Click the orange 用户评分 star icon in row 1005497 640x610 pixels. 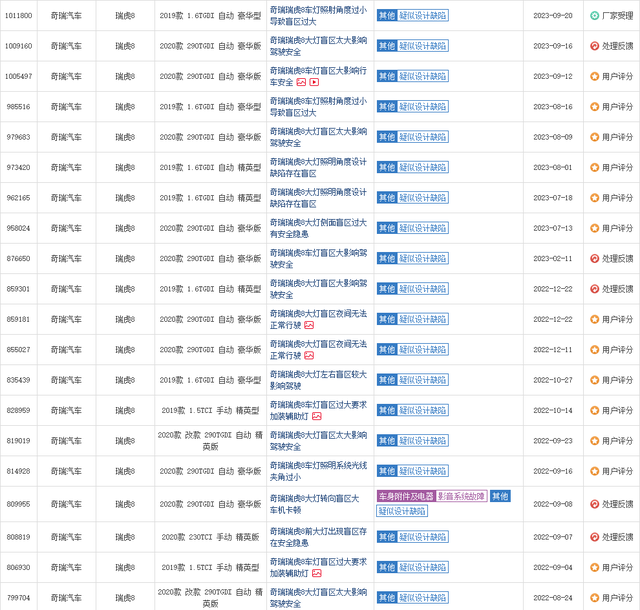(x=595, y=76)
